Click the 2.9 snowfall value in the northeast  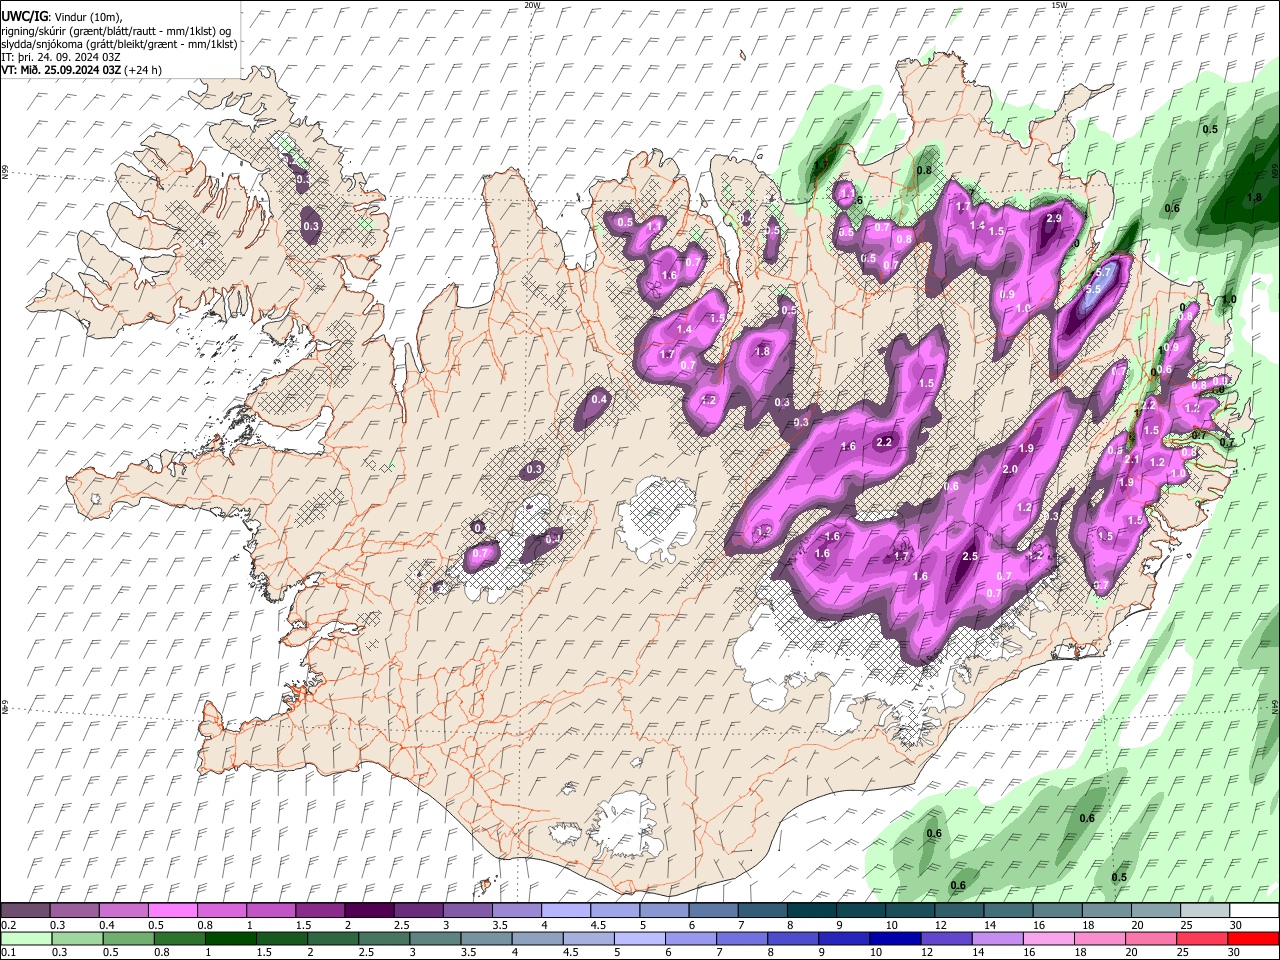(x=1053, y=219)
